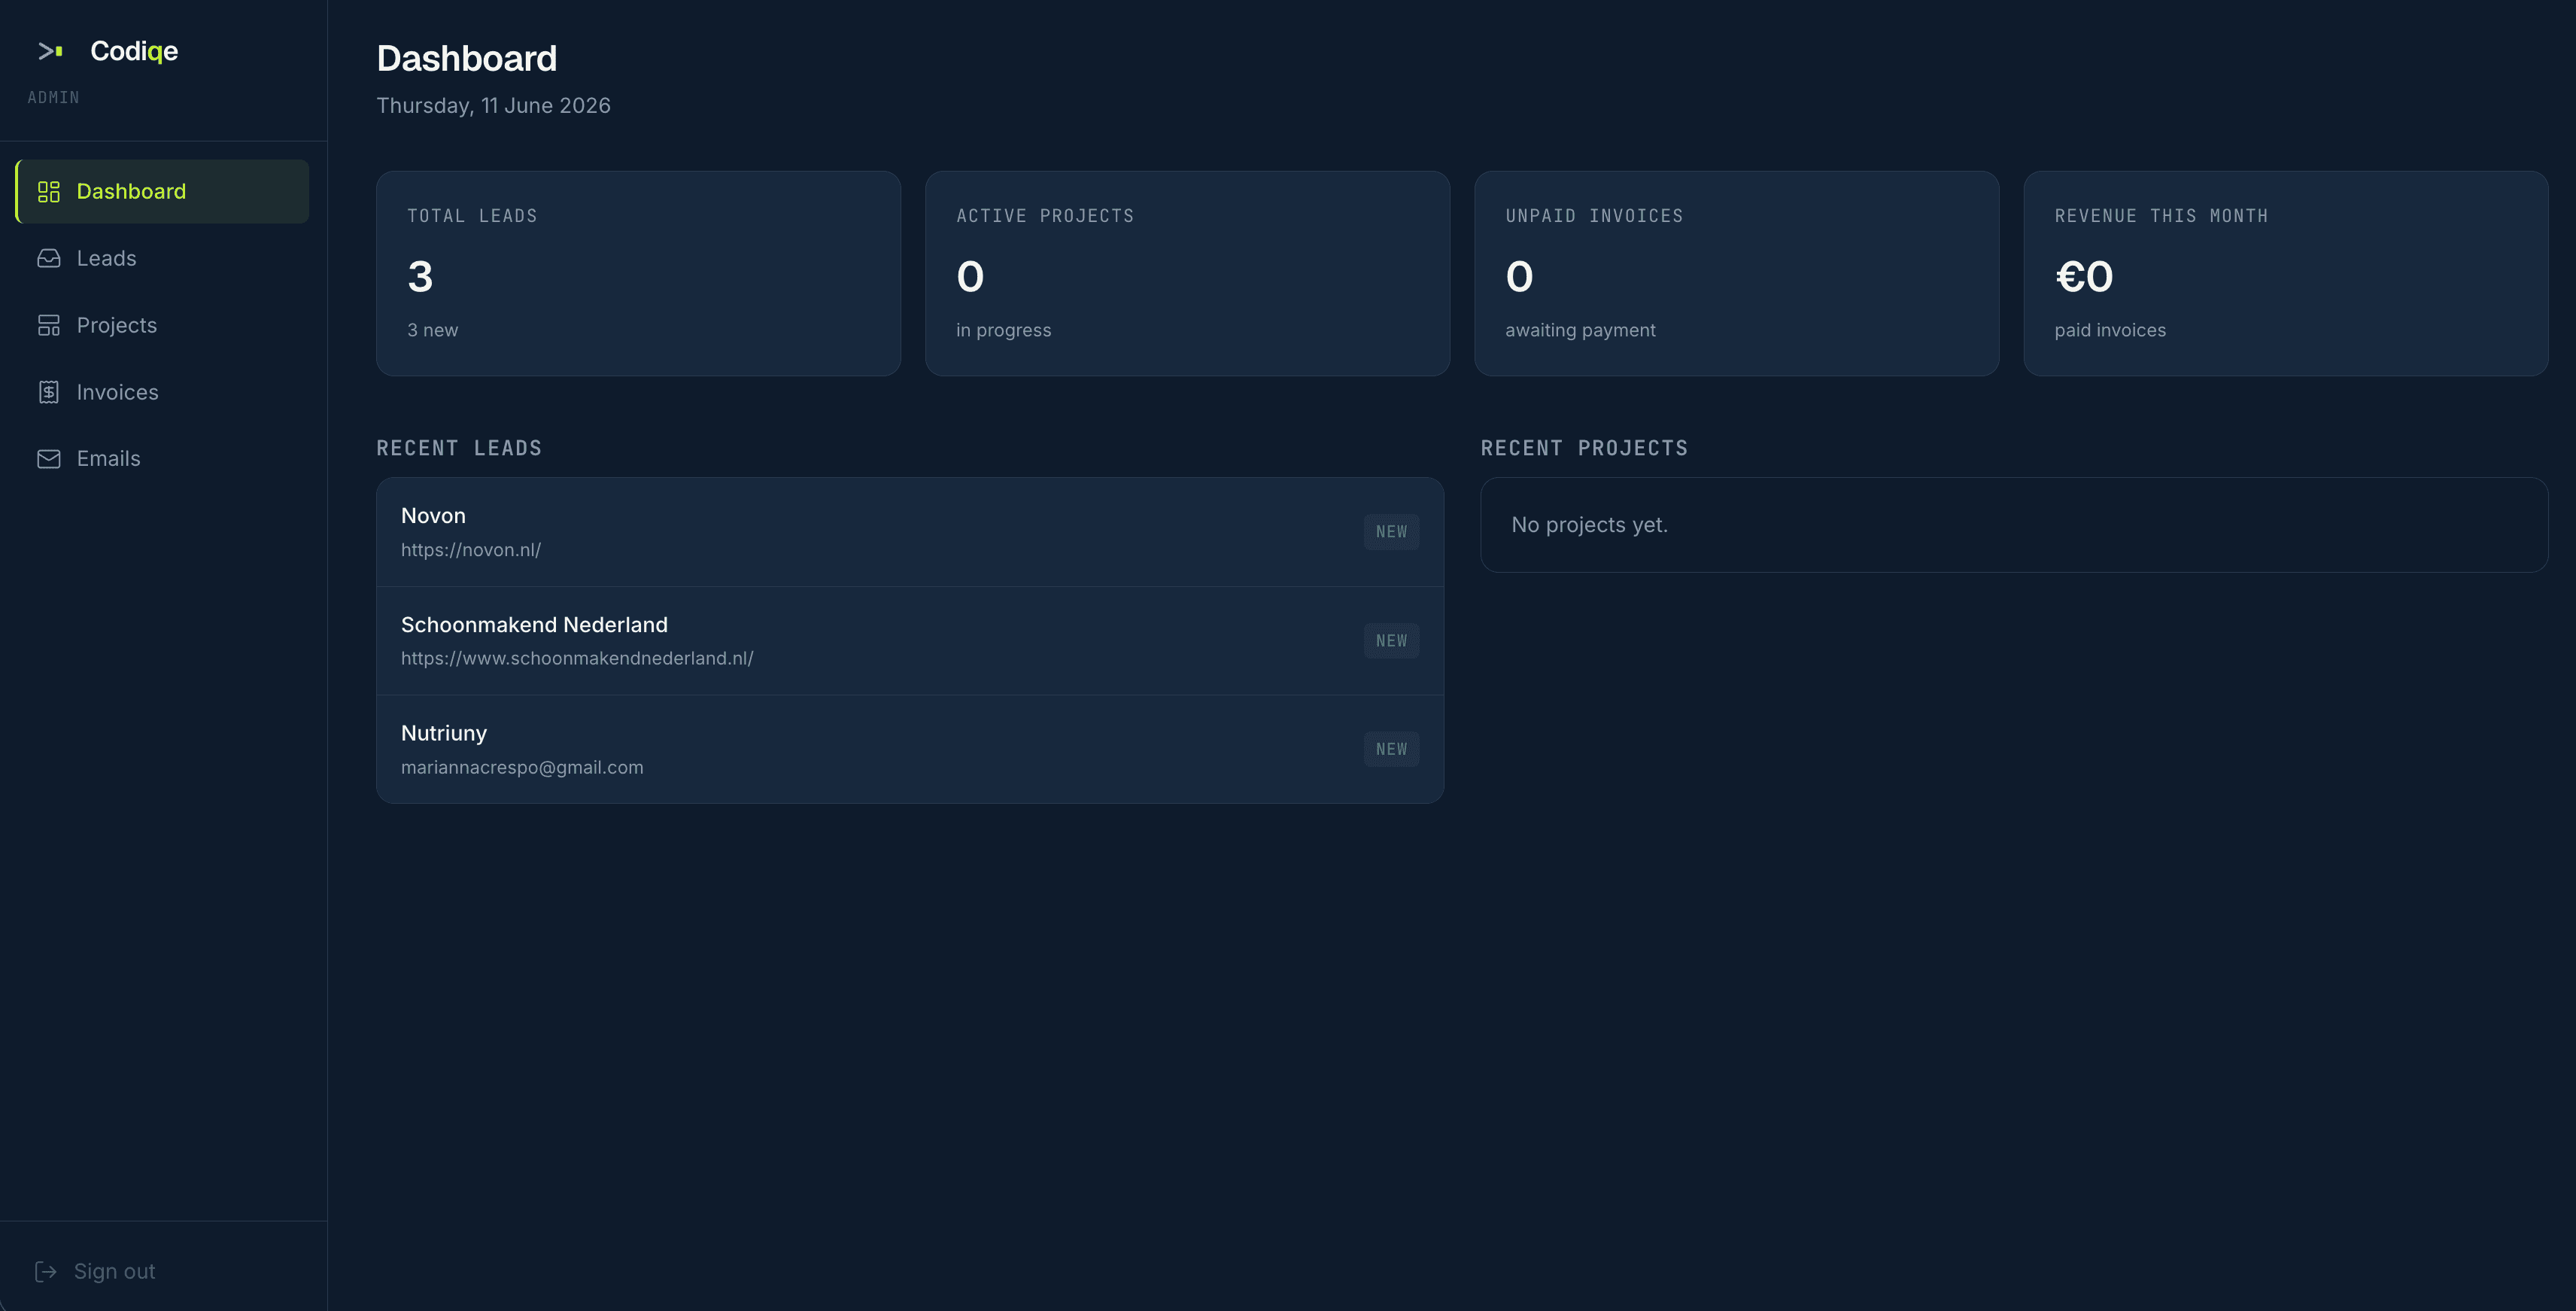Click the Dashboard grid icon in sidebar
The width and height of the screenshot is (2576, 1311).
tap(49, 191)
